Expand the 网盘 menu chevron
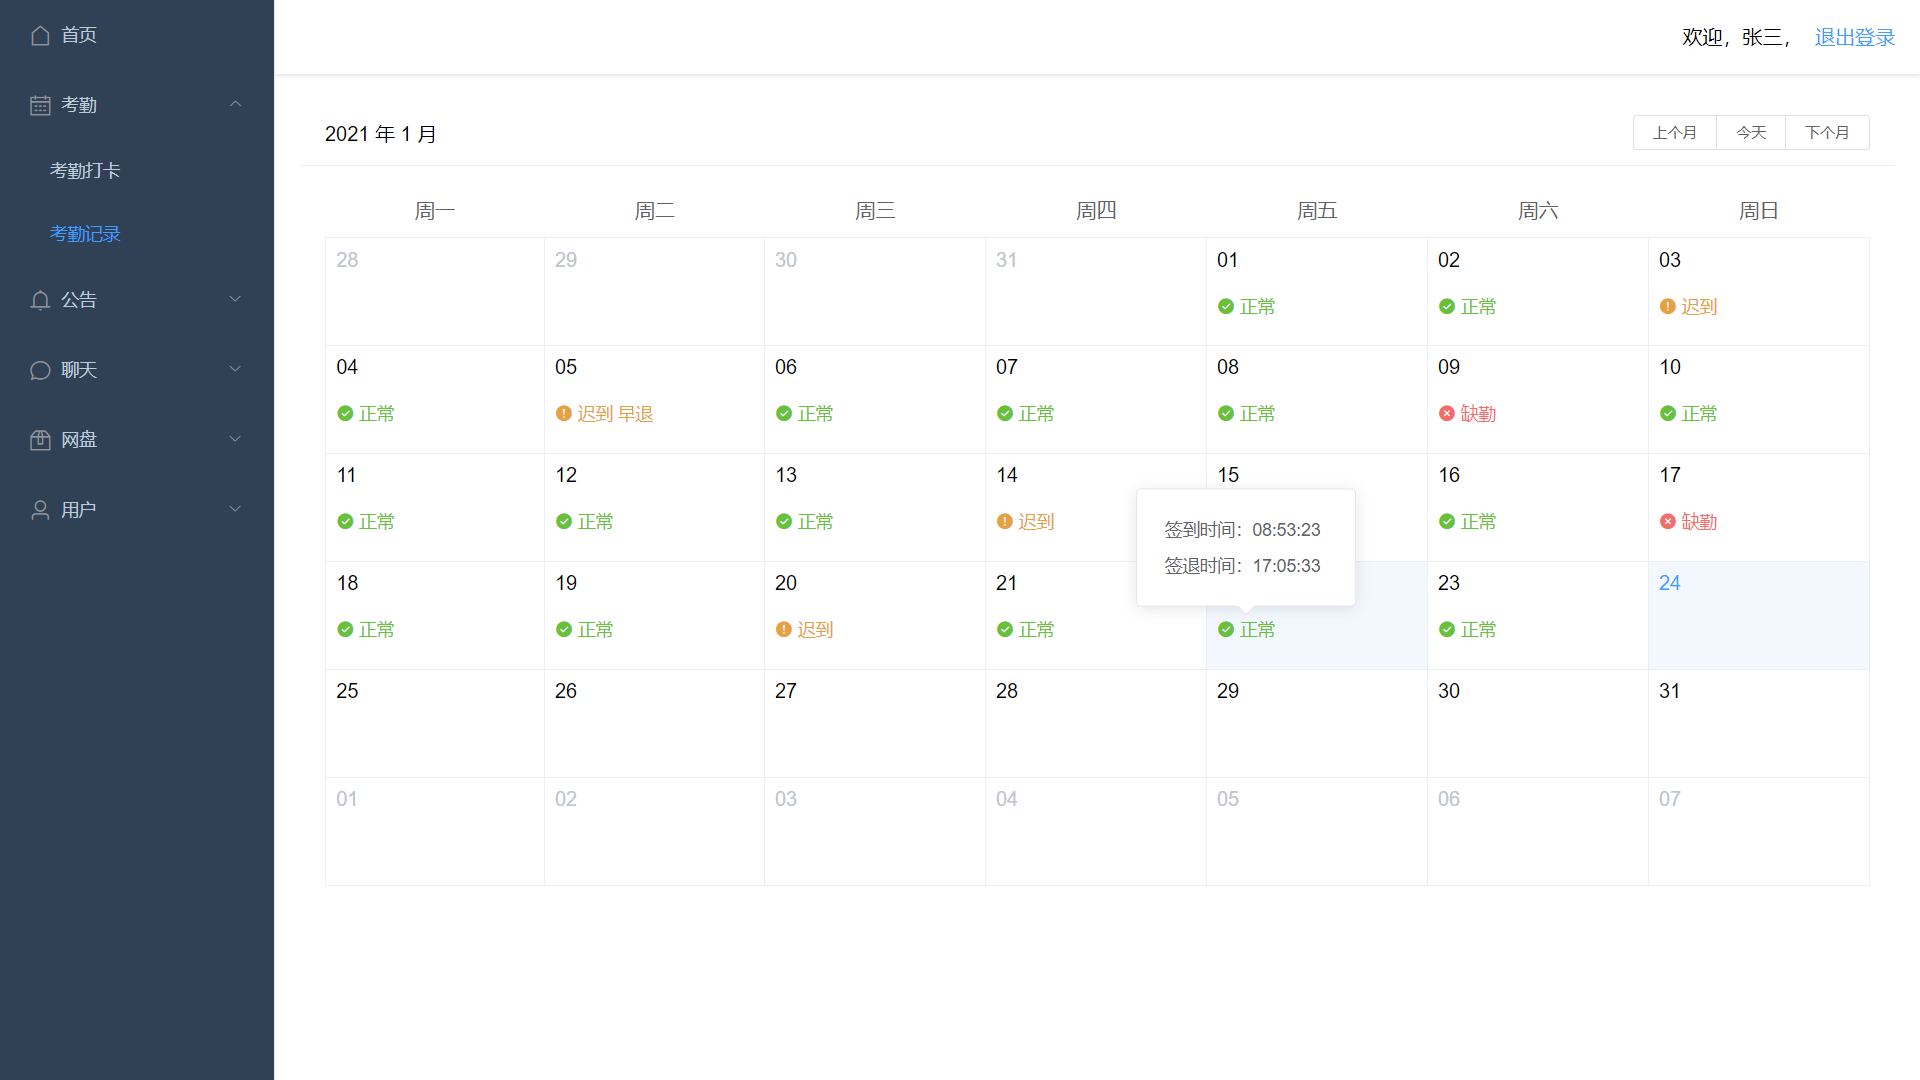 coord(236,439)
